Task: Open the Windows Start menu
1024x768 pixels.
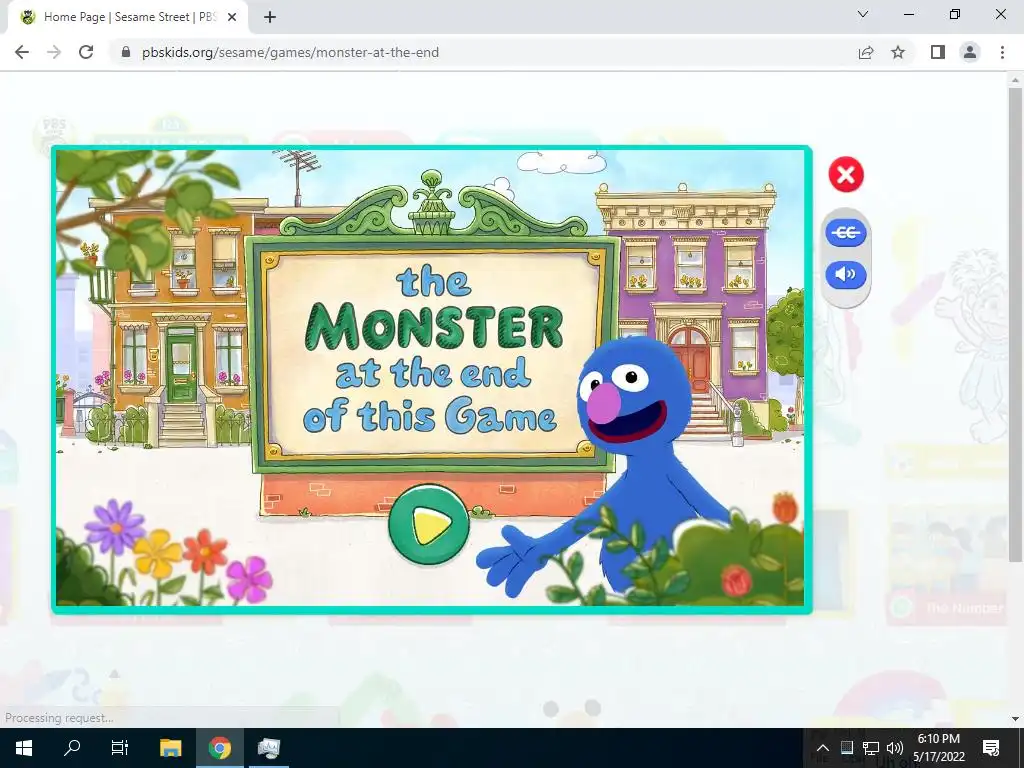Action: 24,748
